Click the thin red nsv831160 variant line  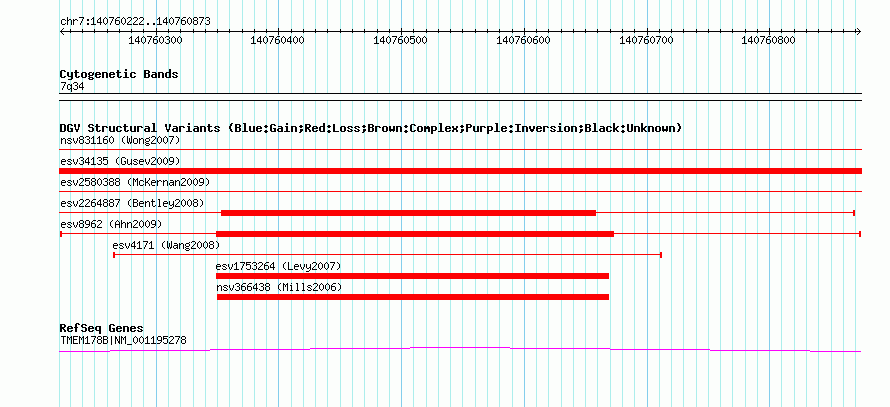tap(460, 150)
